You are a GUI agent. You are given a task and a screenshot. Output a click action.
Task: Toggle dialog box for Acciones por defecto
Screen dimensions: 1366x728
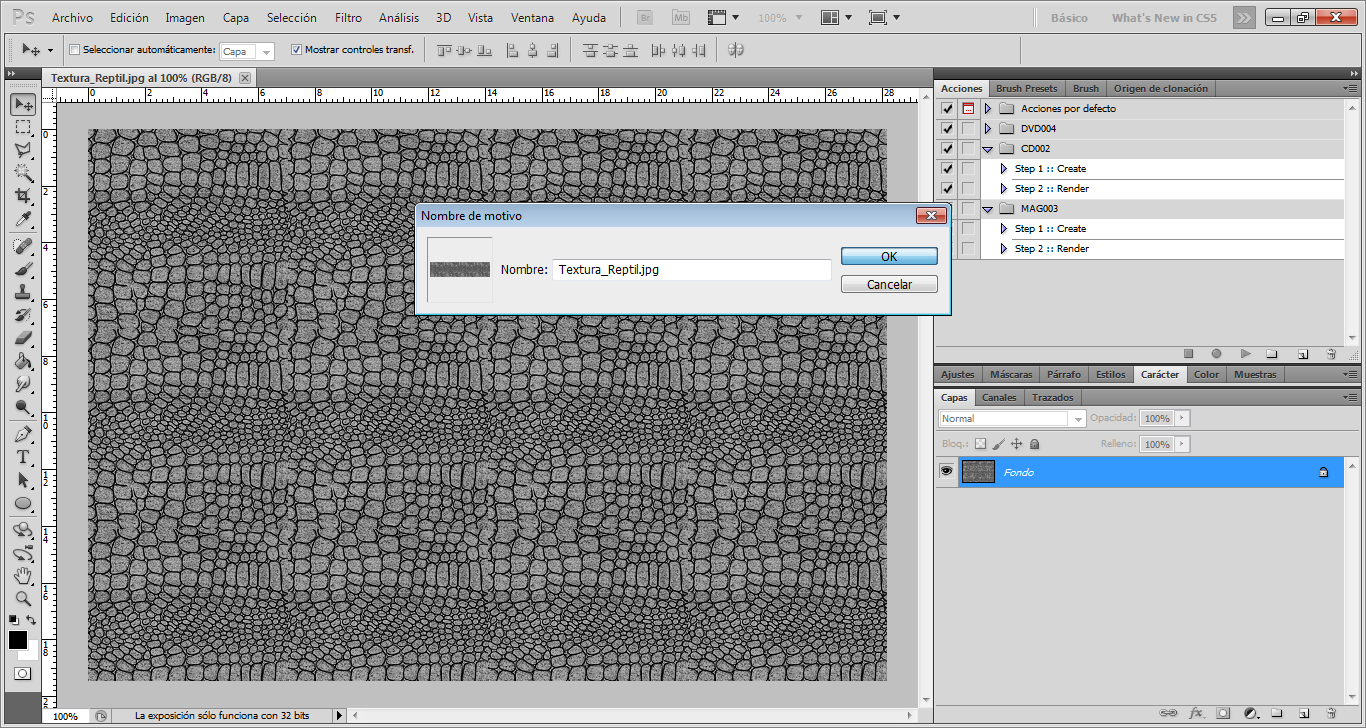click(968, 108)
